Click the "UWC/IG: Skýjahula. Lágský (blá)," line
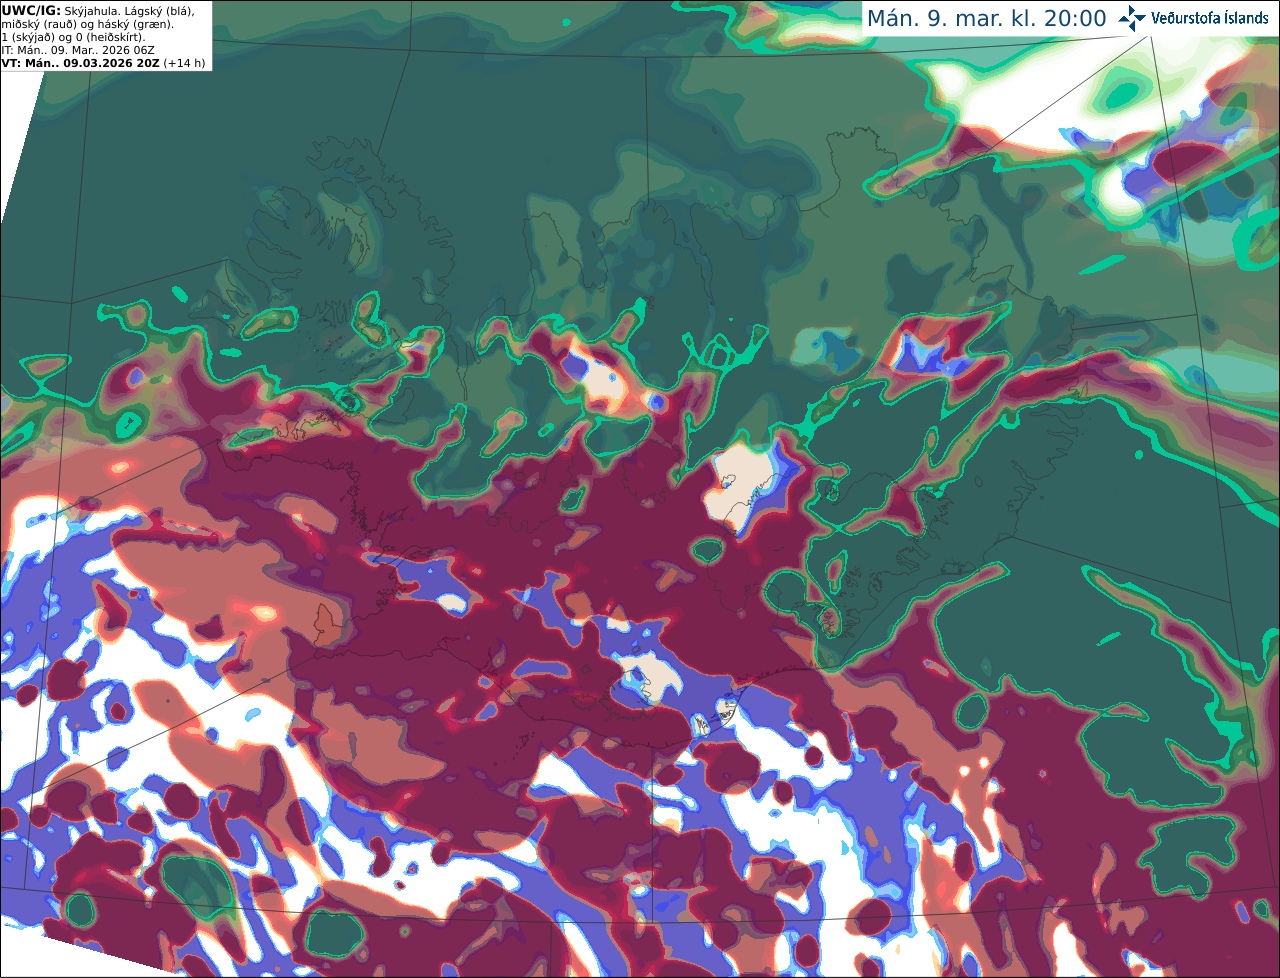Image resolution: width=1280 pixels, height=978 pixels. click(98, 11)
